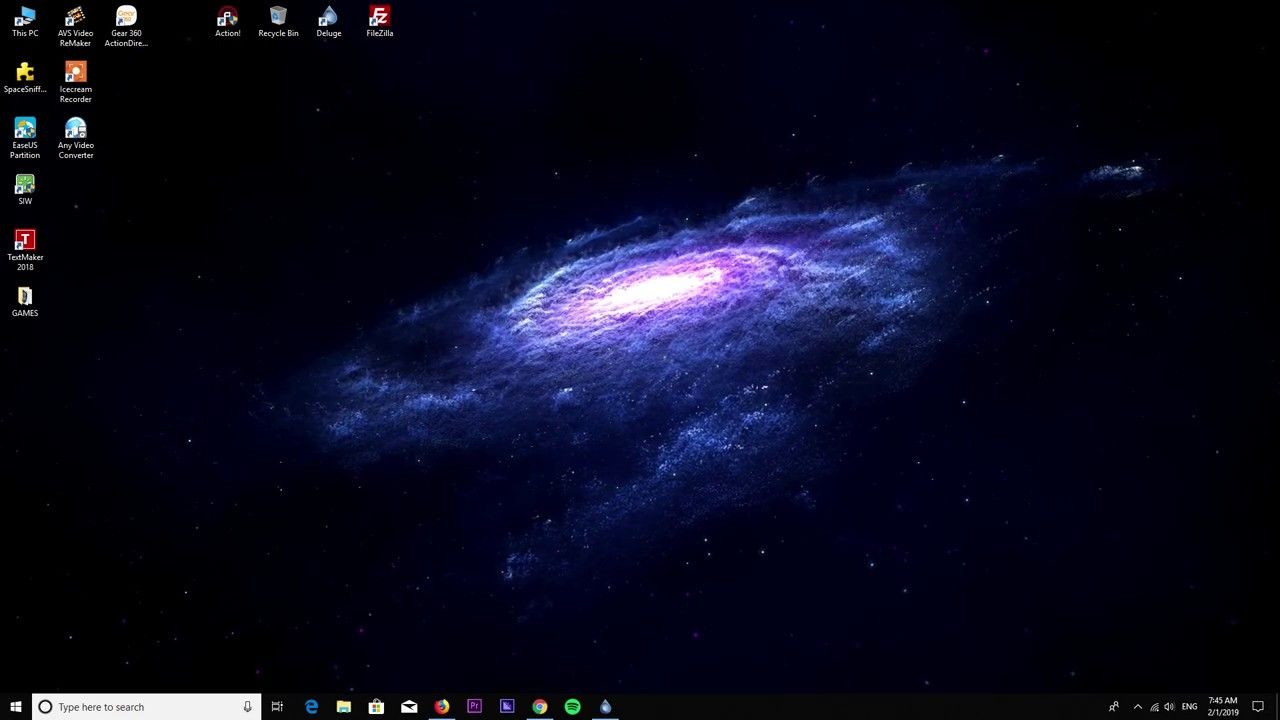Open the Recycle Bin icon
This screenshot has height=720, width=1280.
(x=278, y=22)
